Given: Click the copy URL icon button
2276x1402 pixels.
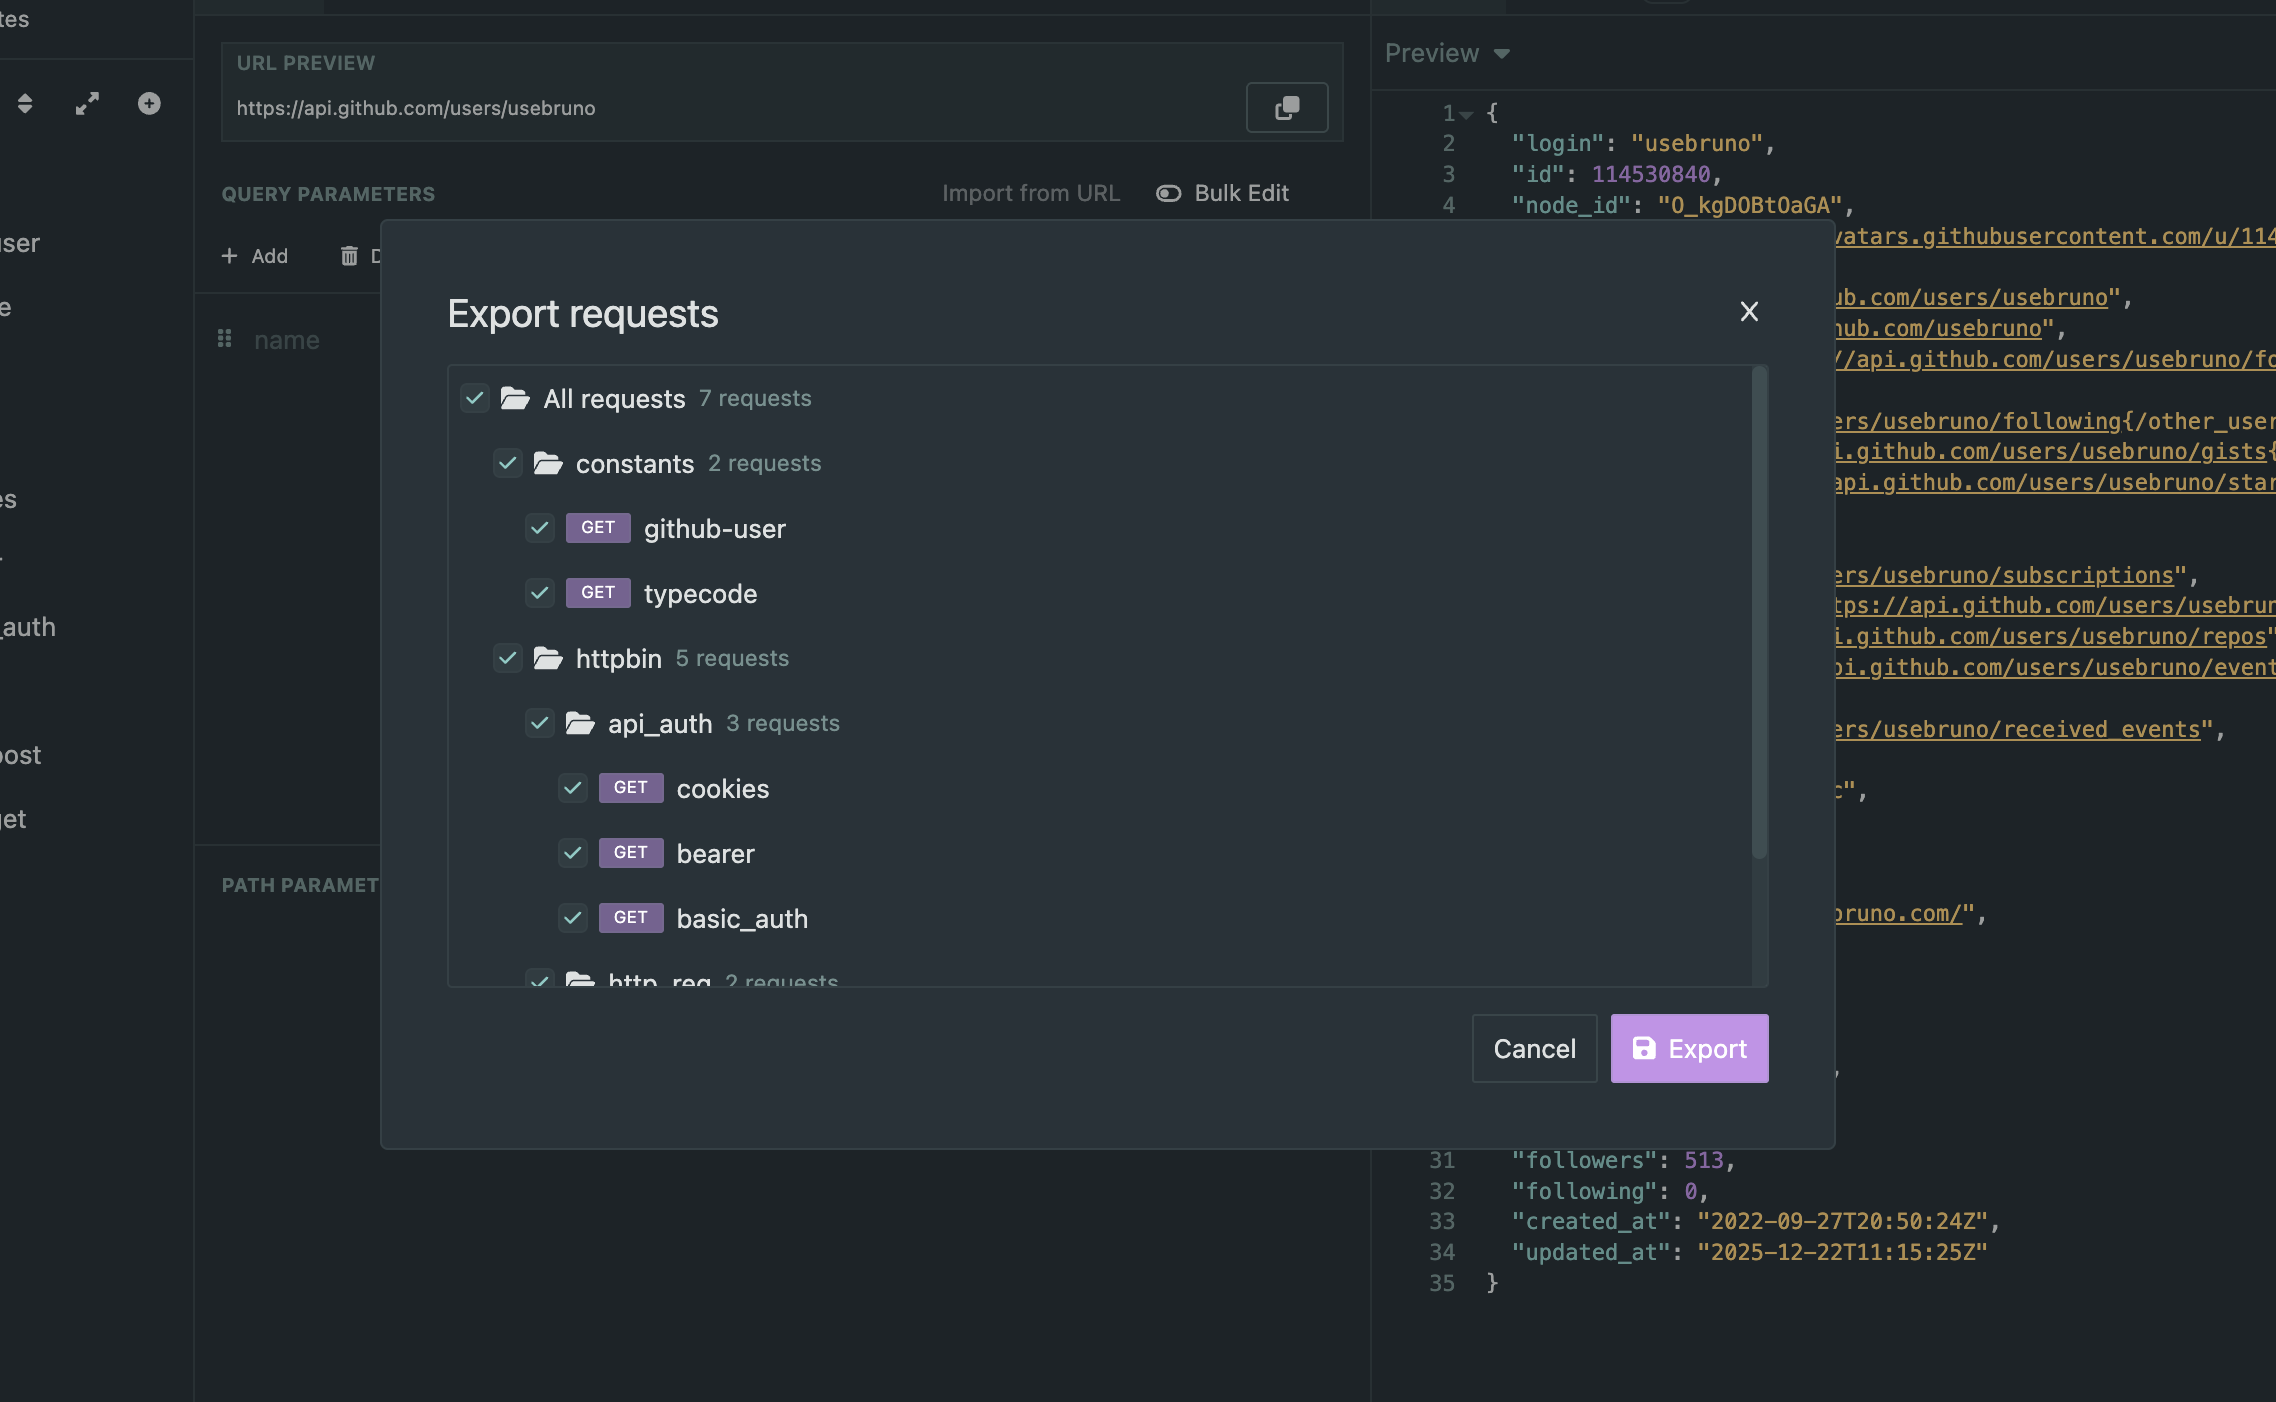Looking at the screenshot, I should click(1287, 108).
